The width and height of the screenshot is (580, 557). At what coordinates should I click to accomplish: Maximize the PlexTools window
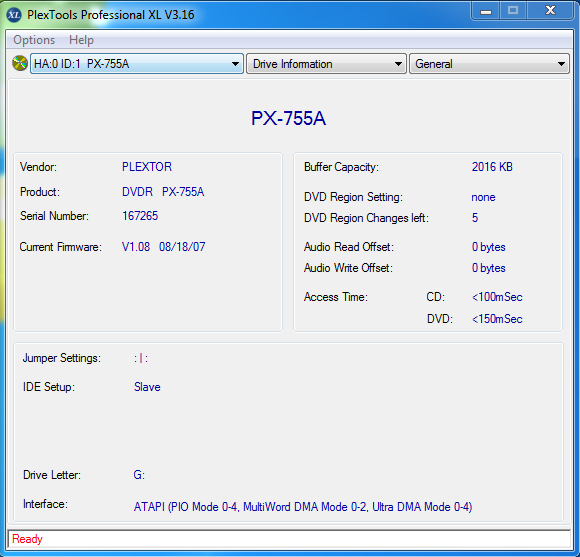(x=513, y=11)
